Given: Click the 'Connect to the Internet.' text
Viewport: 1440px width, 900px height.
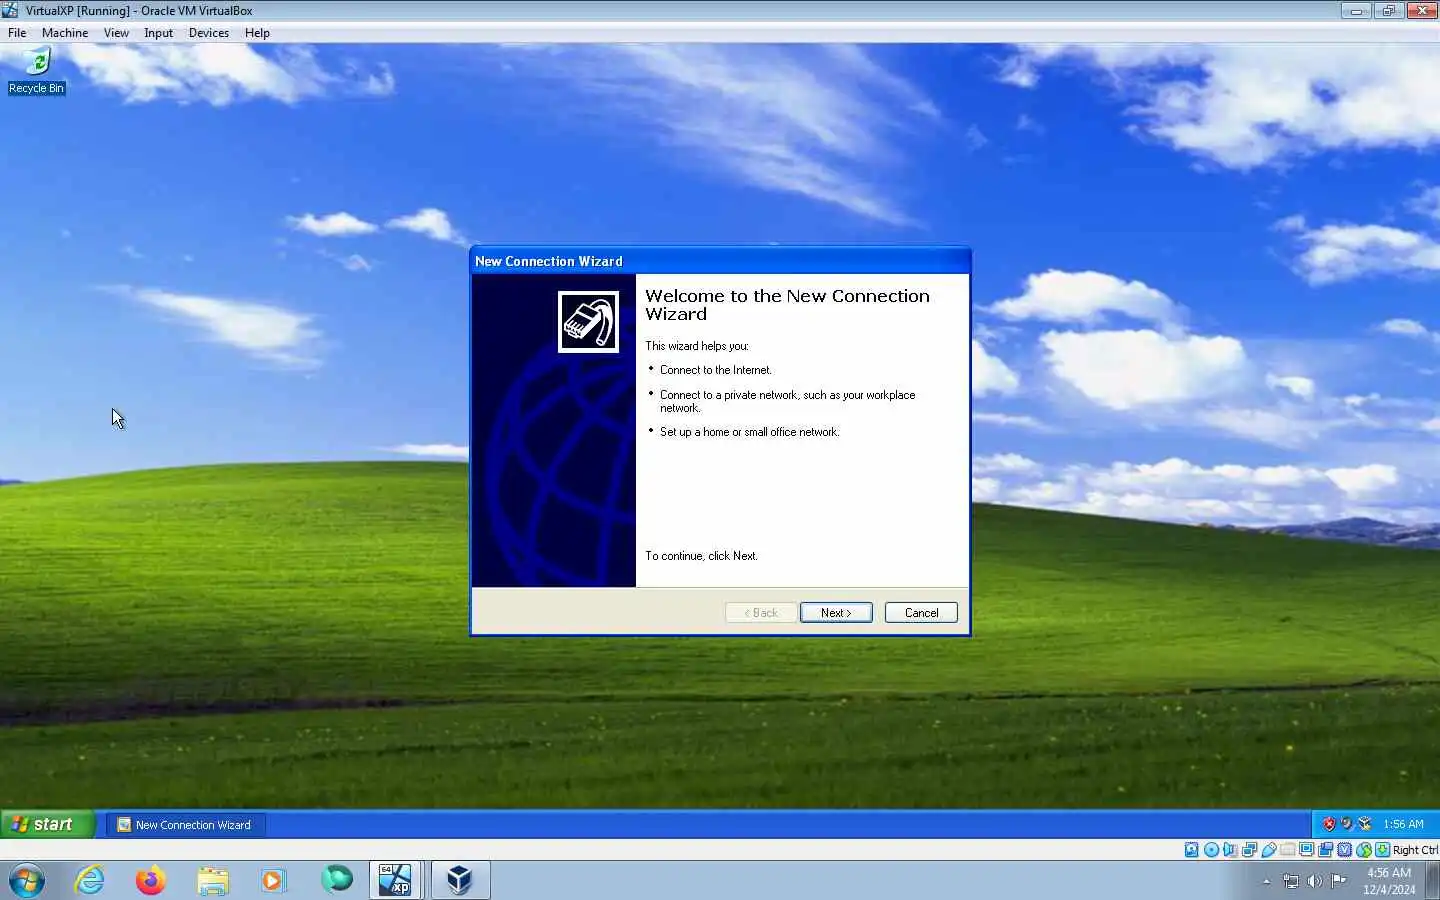Looking at the screenshot, I should 715,370.
